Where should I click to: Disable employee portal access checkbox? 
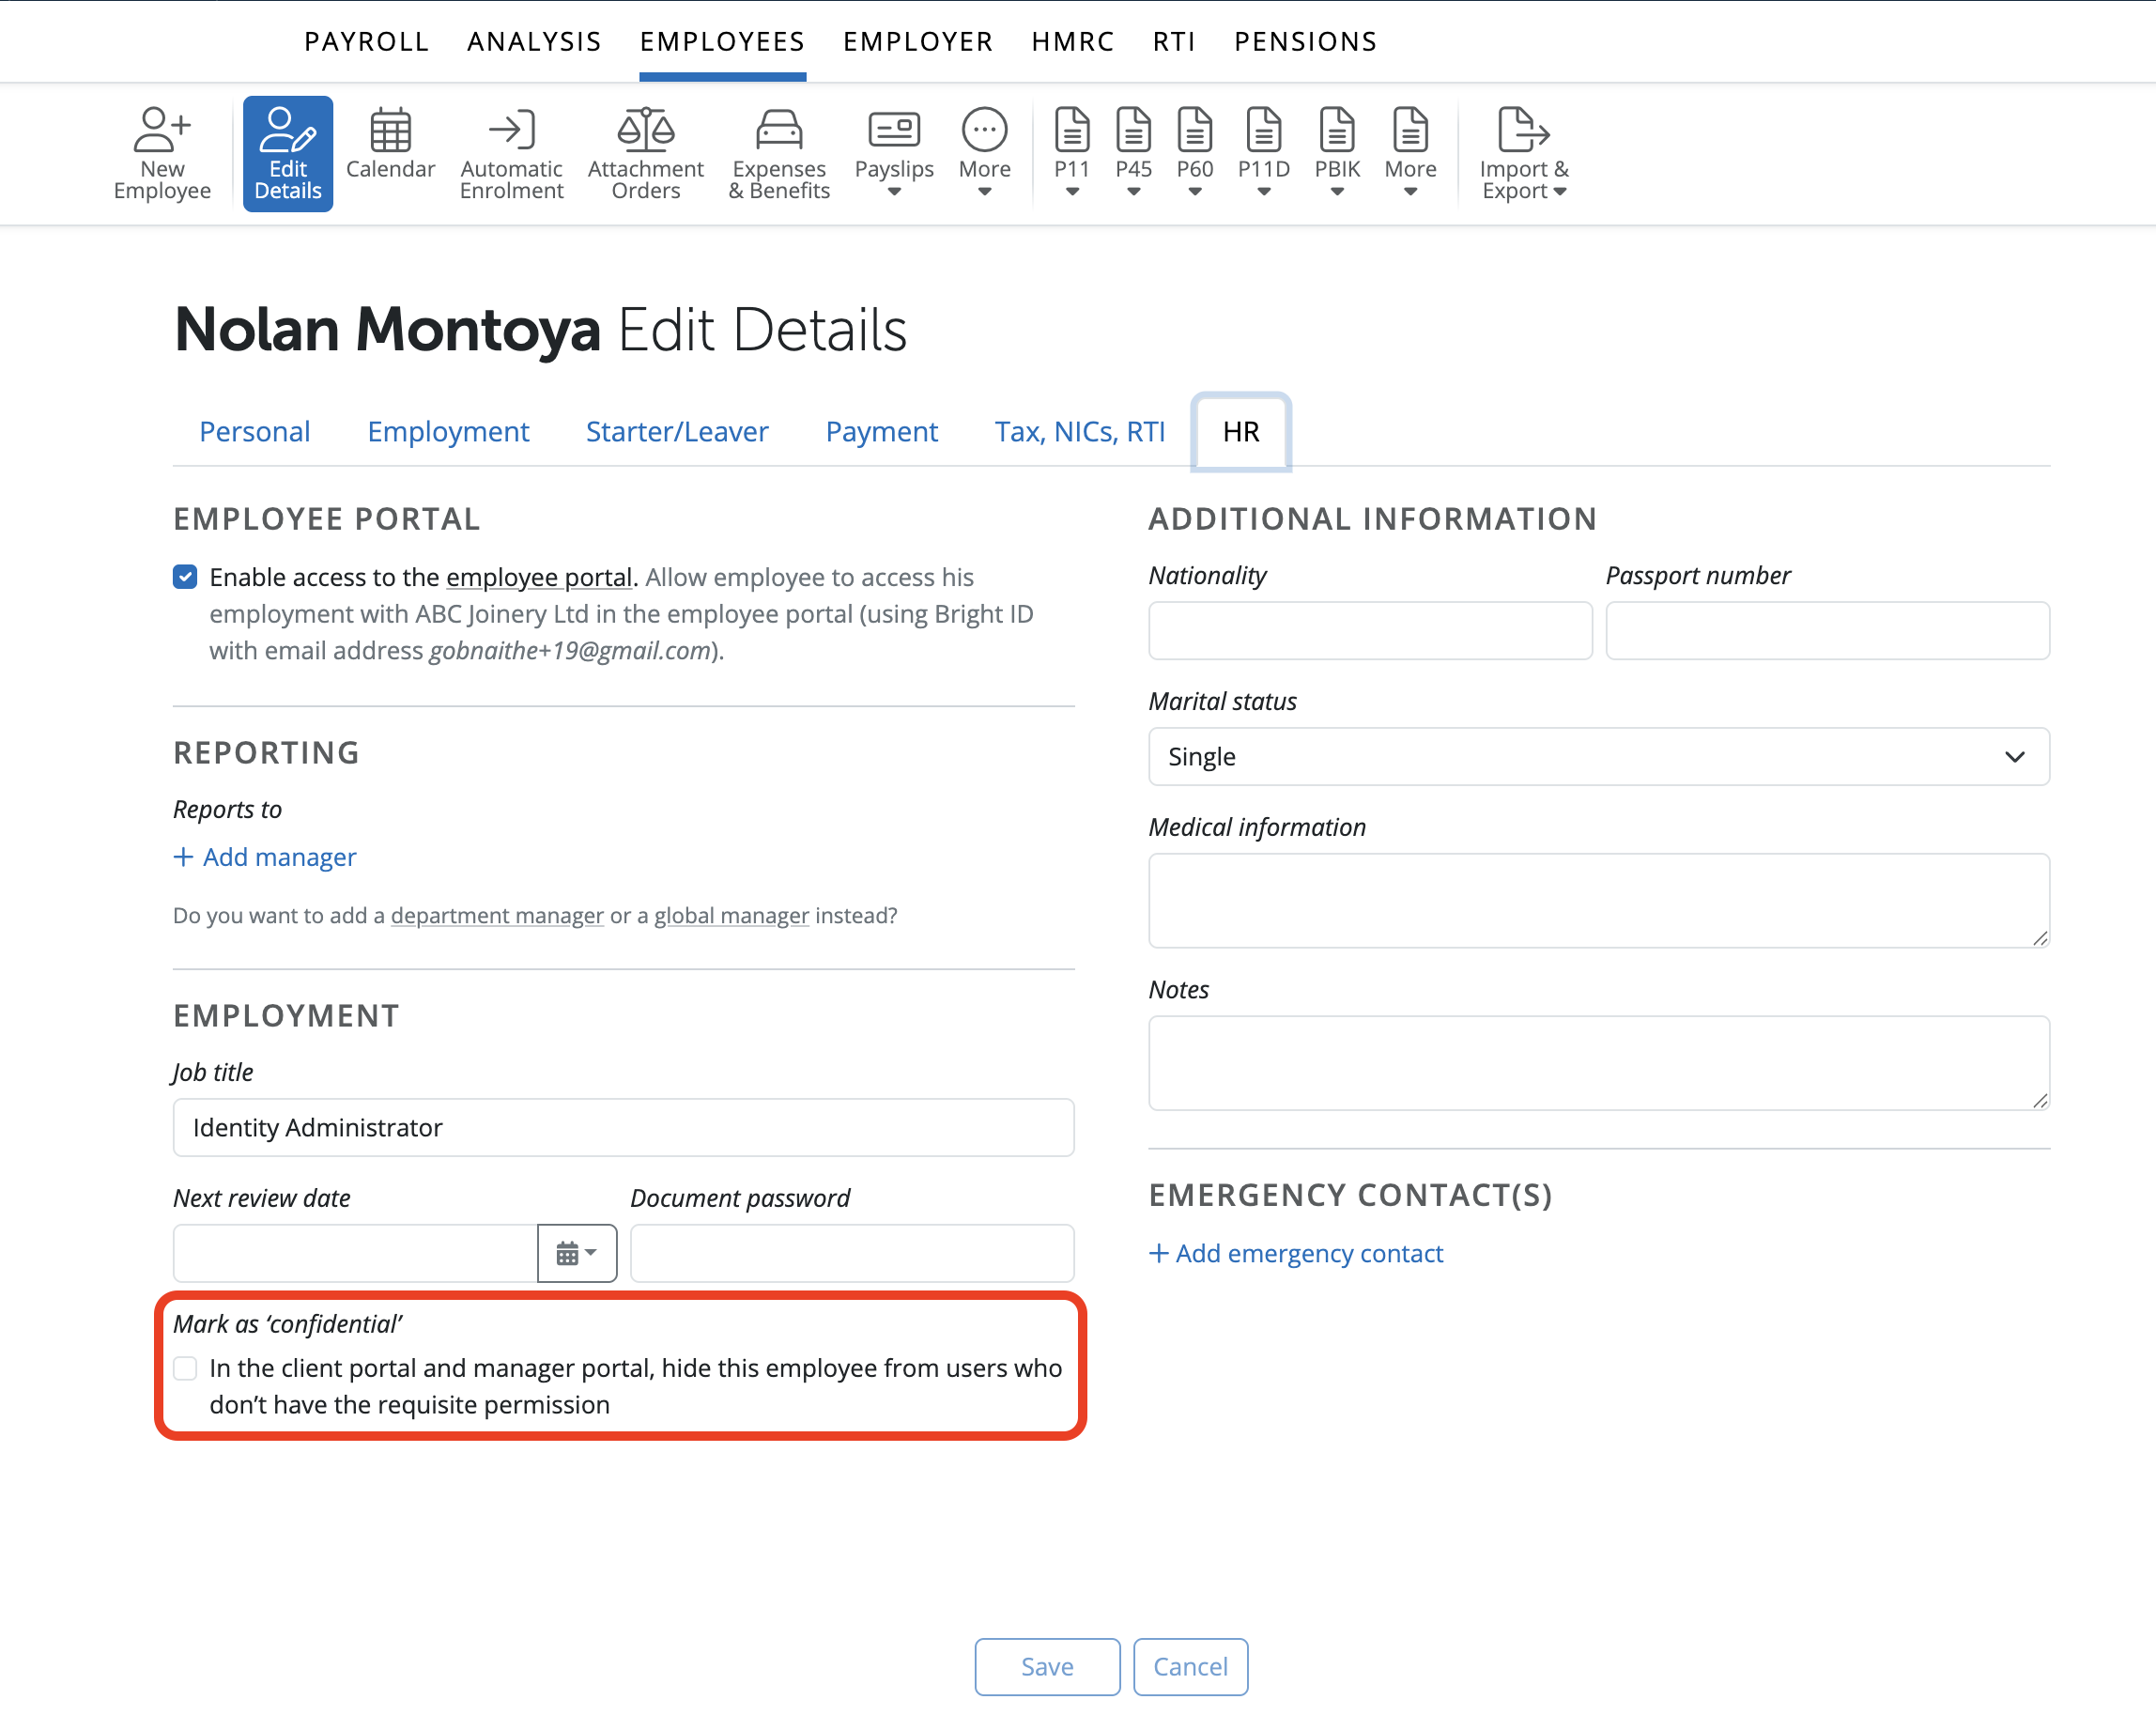coord(185,577)
